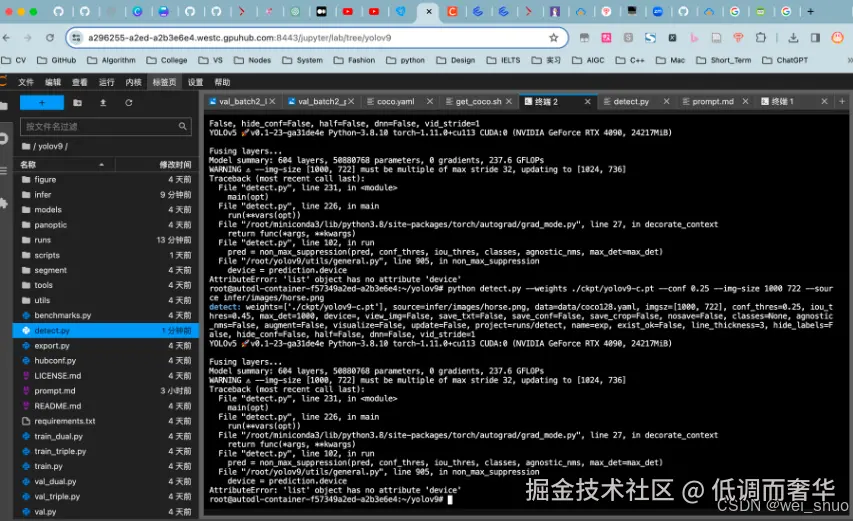The height and width of the screenshot is (521, 853).
Task: Open the 编辑 menu
Action: tap(53, 82)
